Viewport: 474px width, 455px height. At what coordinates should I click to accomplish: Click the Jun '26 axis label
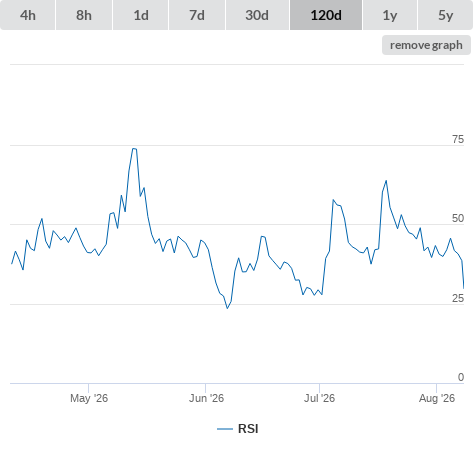click(206, 398)
